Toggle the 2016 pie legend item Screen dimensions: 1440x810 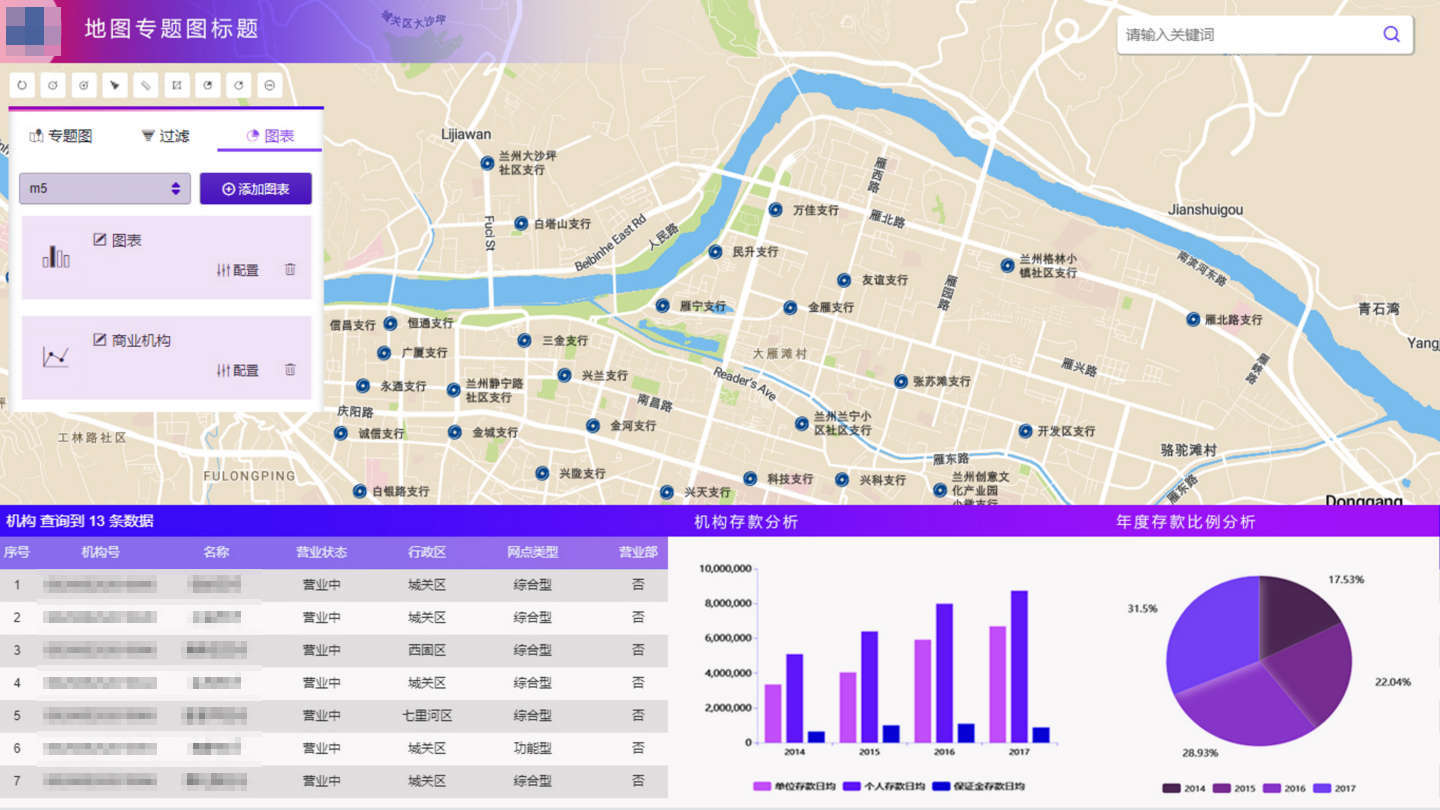pos(1284,788)
